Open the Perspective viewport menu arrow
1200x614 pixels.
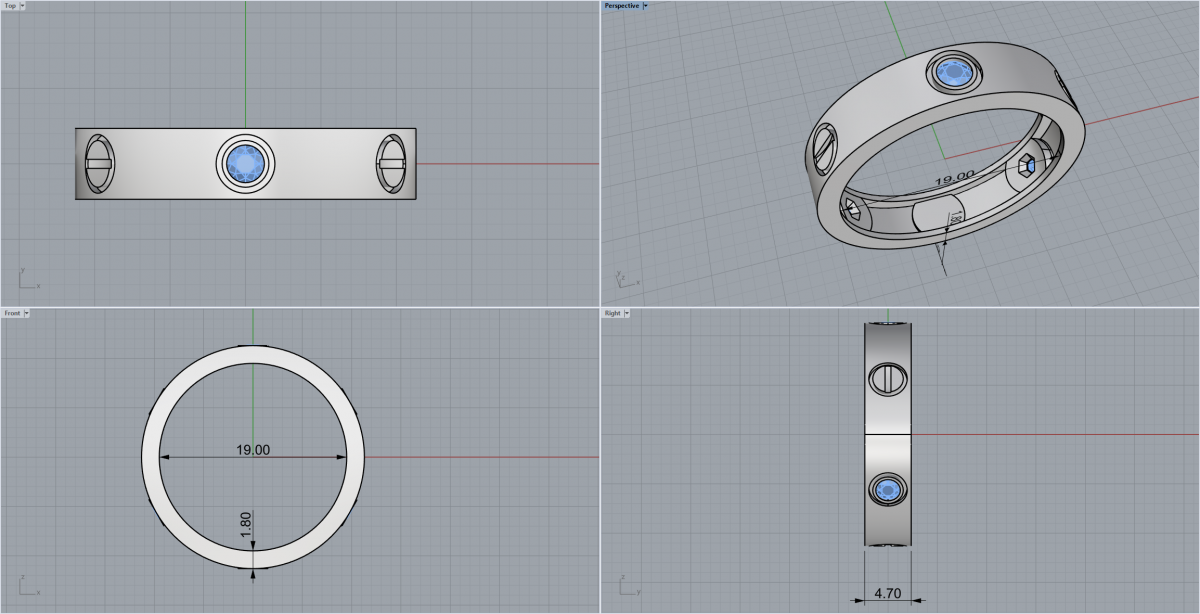click(646, 6)
